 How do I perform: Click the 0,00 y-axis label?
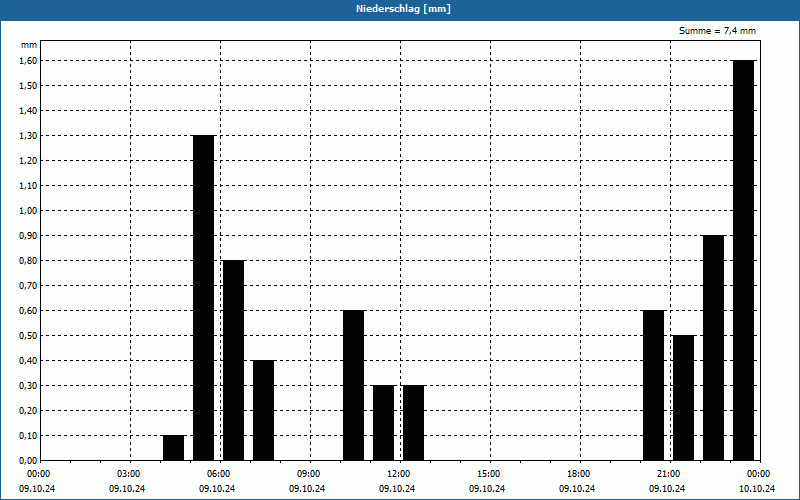coord(29,461)
